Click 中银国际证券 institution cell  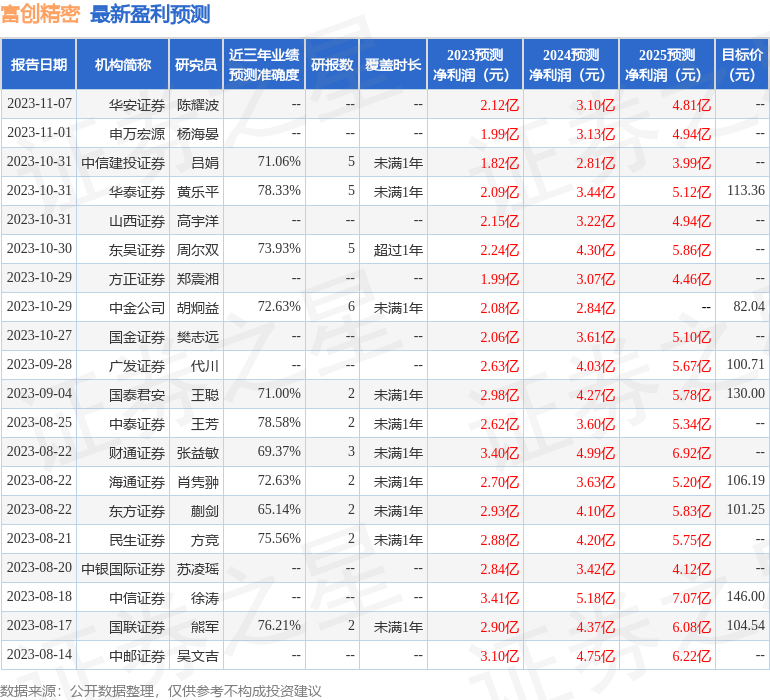point(123,568)
